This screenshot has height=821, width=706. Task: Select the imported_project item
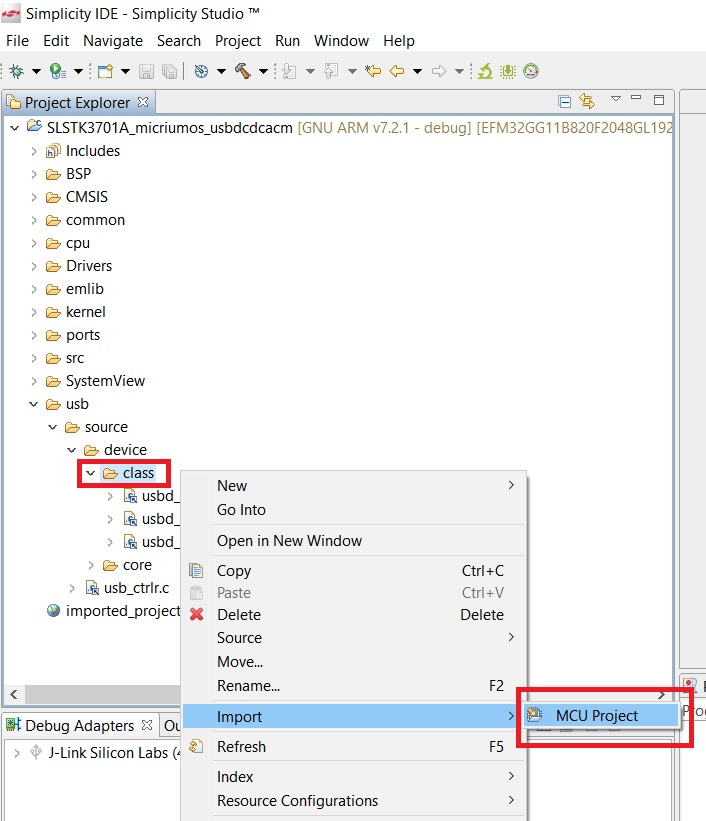point(123,611)
